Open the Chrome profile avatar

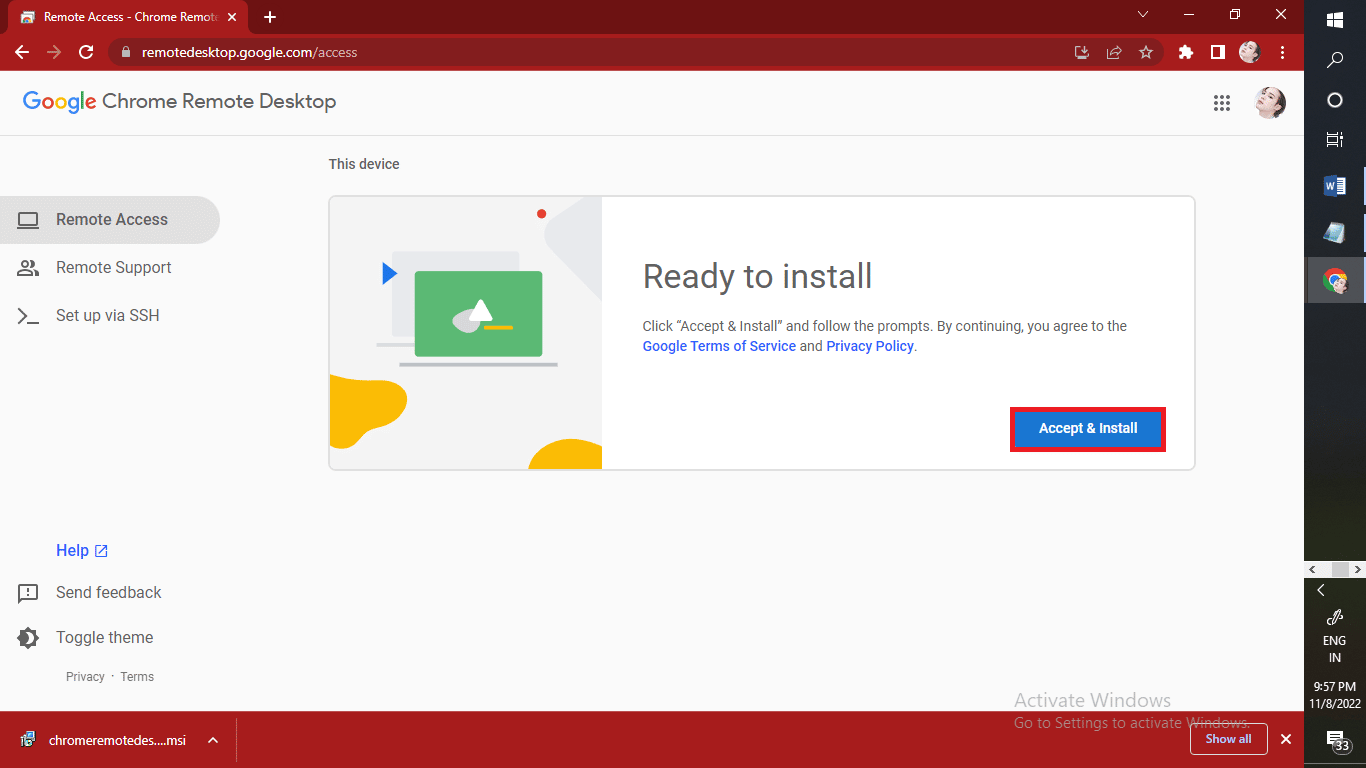click(x=1249, y=52)
